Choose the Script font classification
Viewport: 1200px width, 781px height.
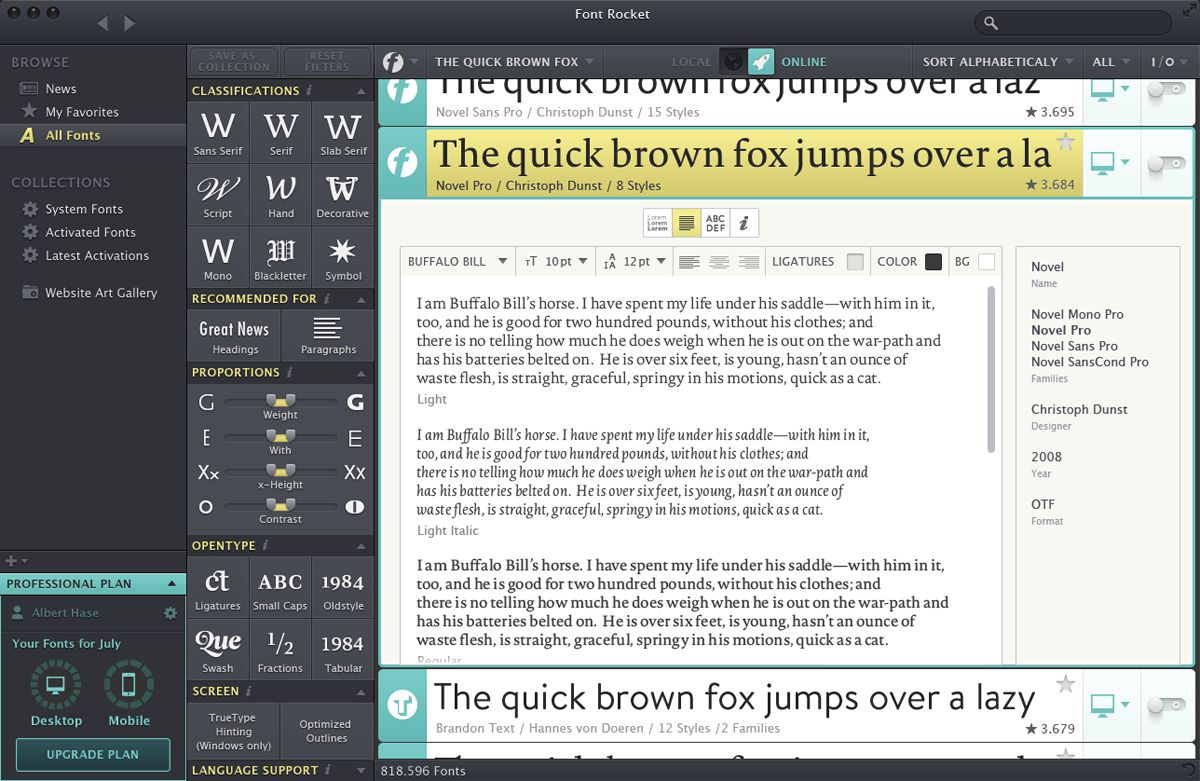point(218,196)
